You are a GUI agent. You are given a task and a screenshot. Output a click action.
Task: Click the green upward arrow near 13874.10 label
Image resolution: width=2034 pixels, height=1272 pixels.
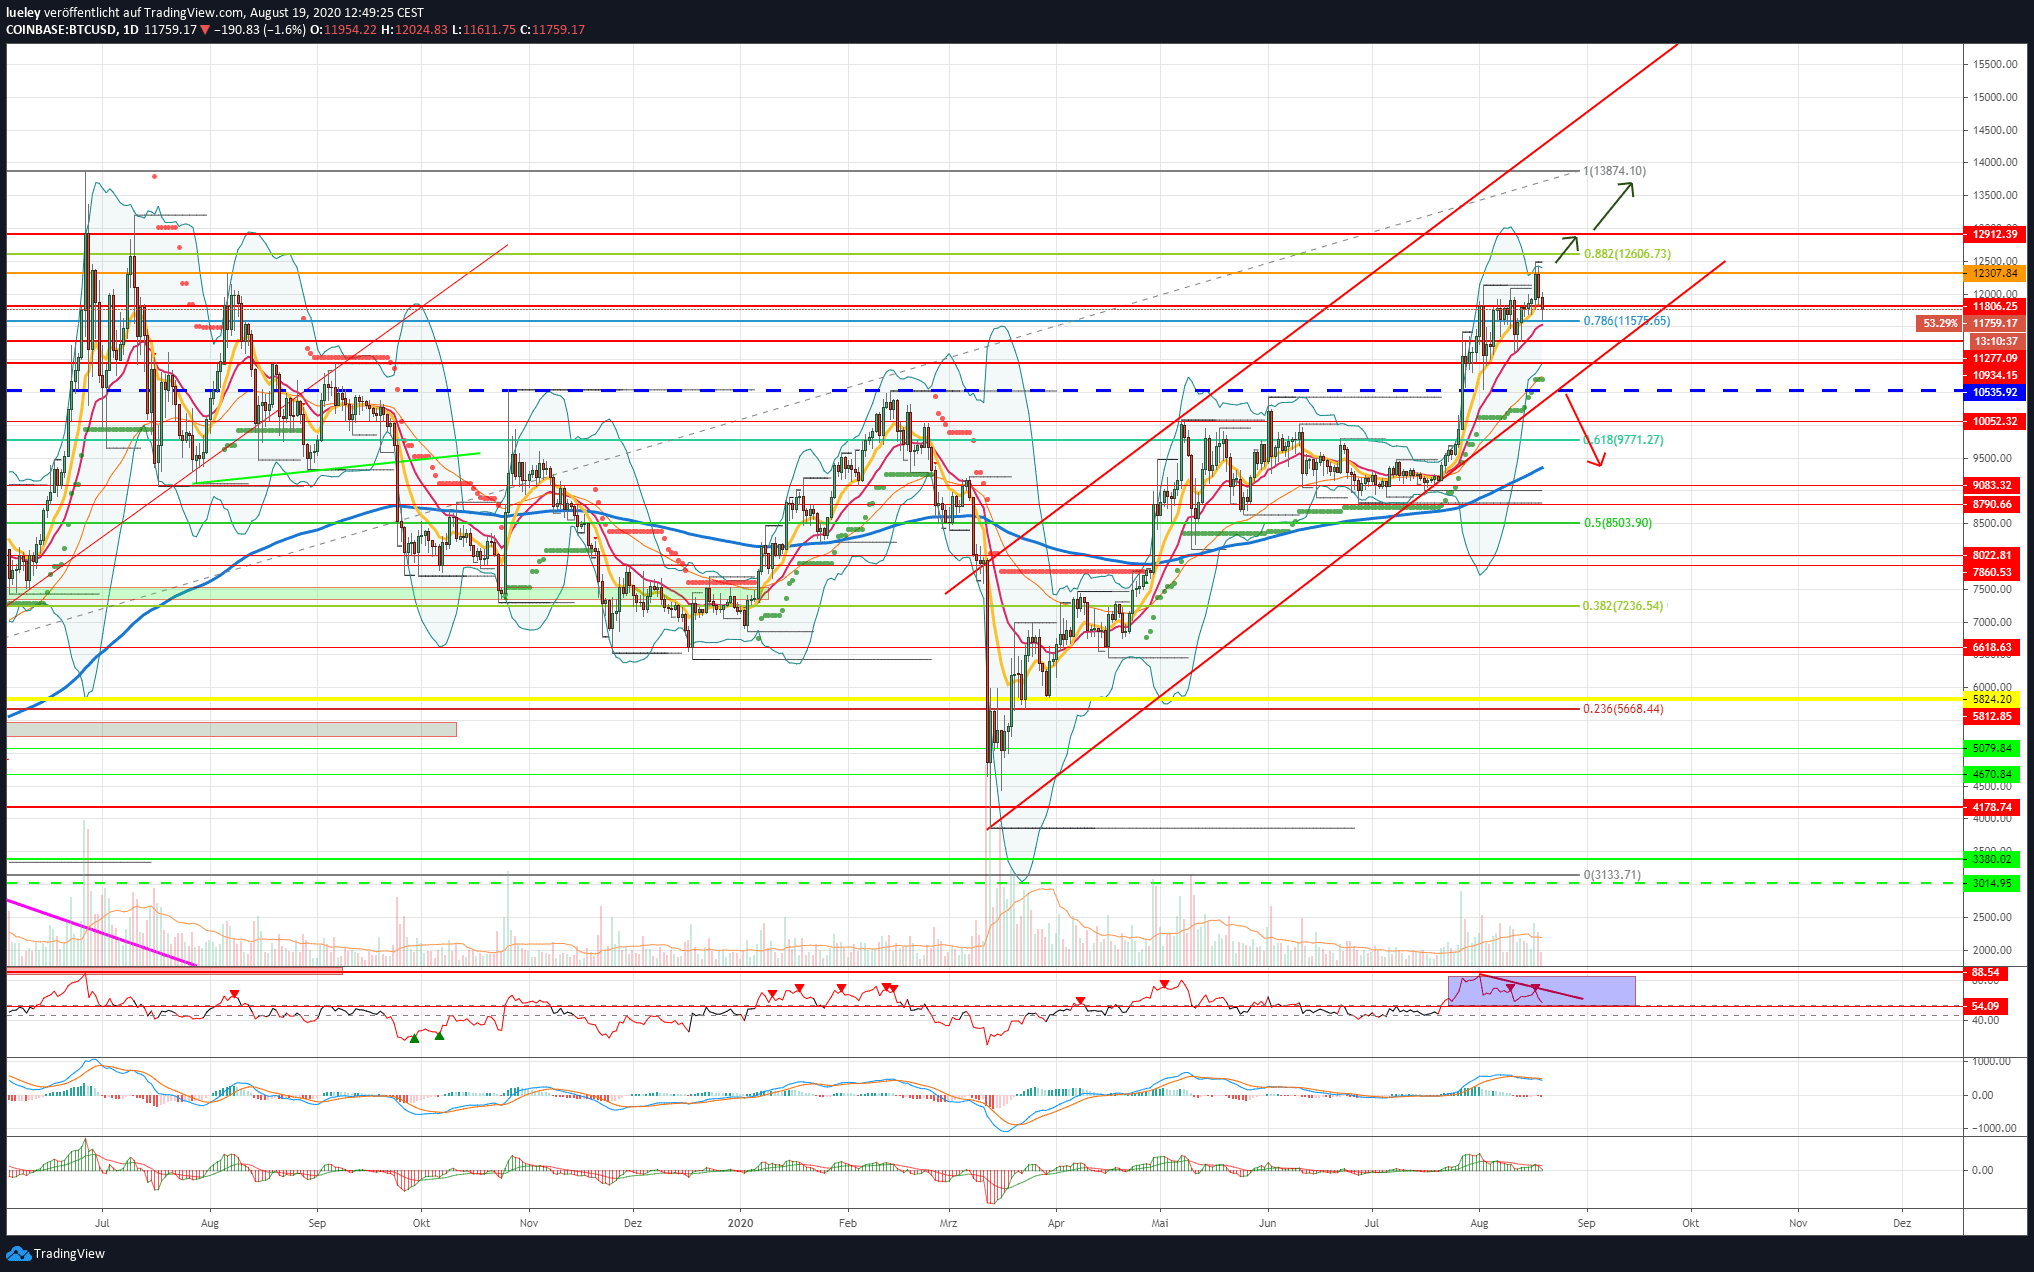pyautogui.click(x=1614, y=206)
